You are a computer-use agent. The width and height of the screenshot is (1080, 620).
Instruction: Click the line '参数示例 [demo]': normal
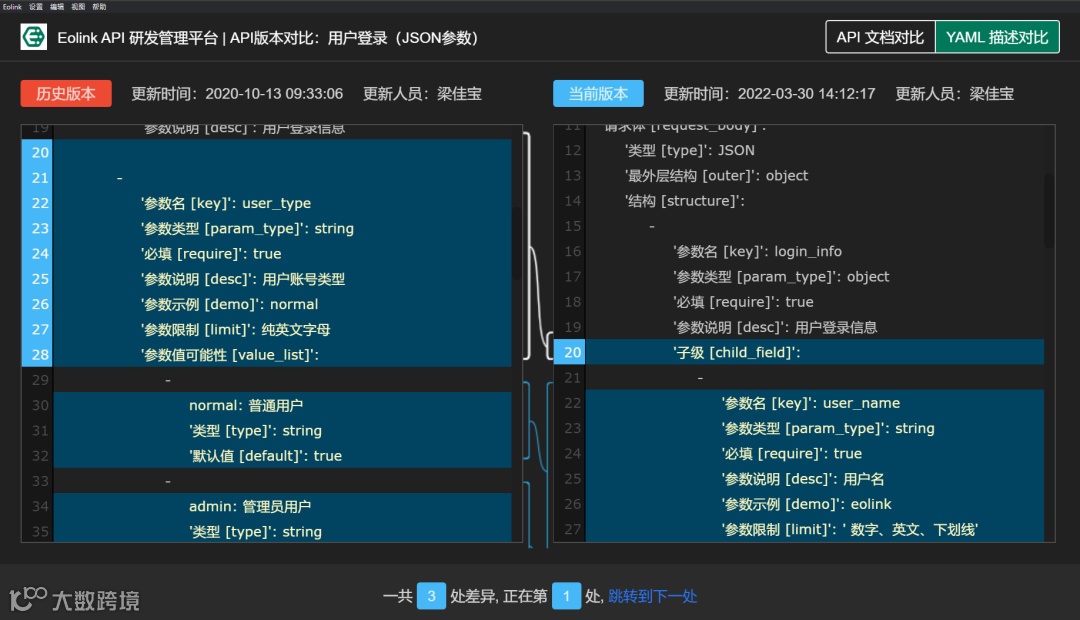click(229, 304)
